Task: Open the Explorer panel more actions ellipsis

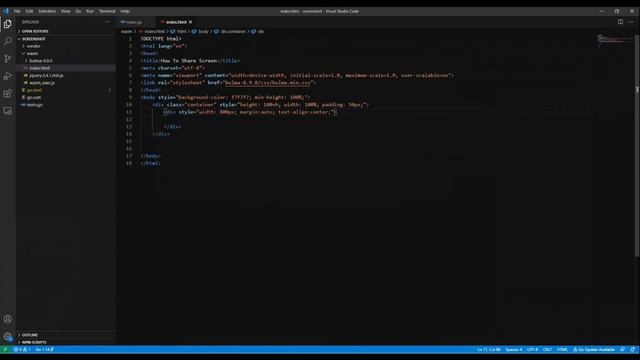Action: point(107,22)
